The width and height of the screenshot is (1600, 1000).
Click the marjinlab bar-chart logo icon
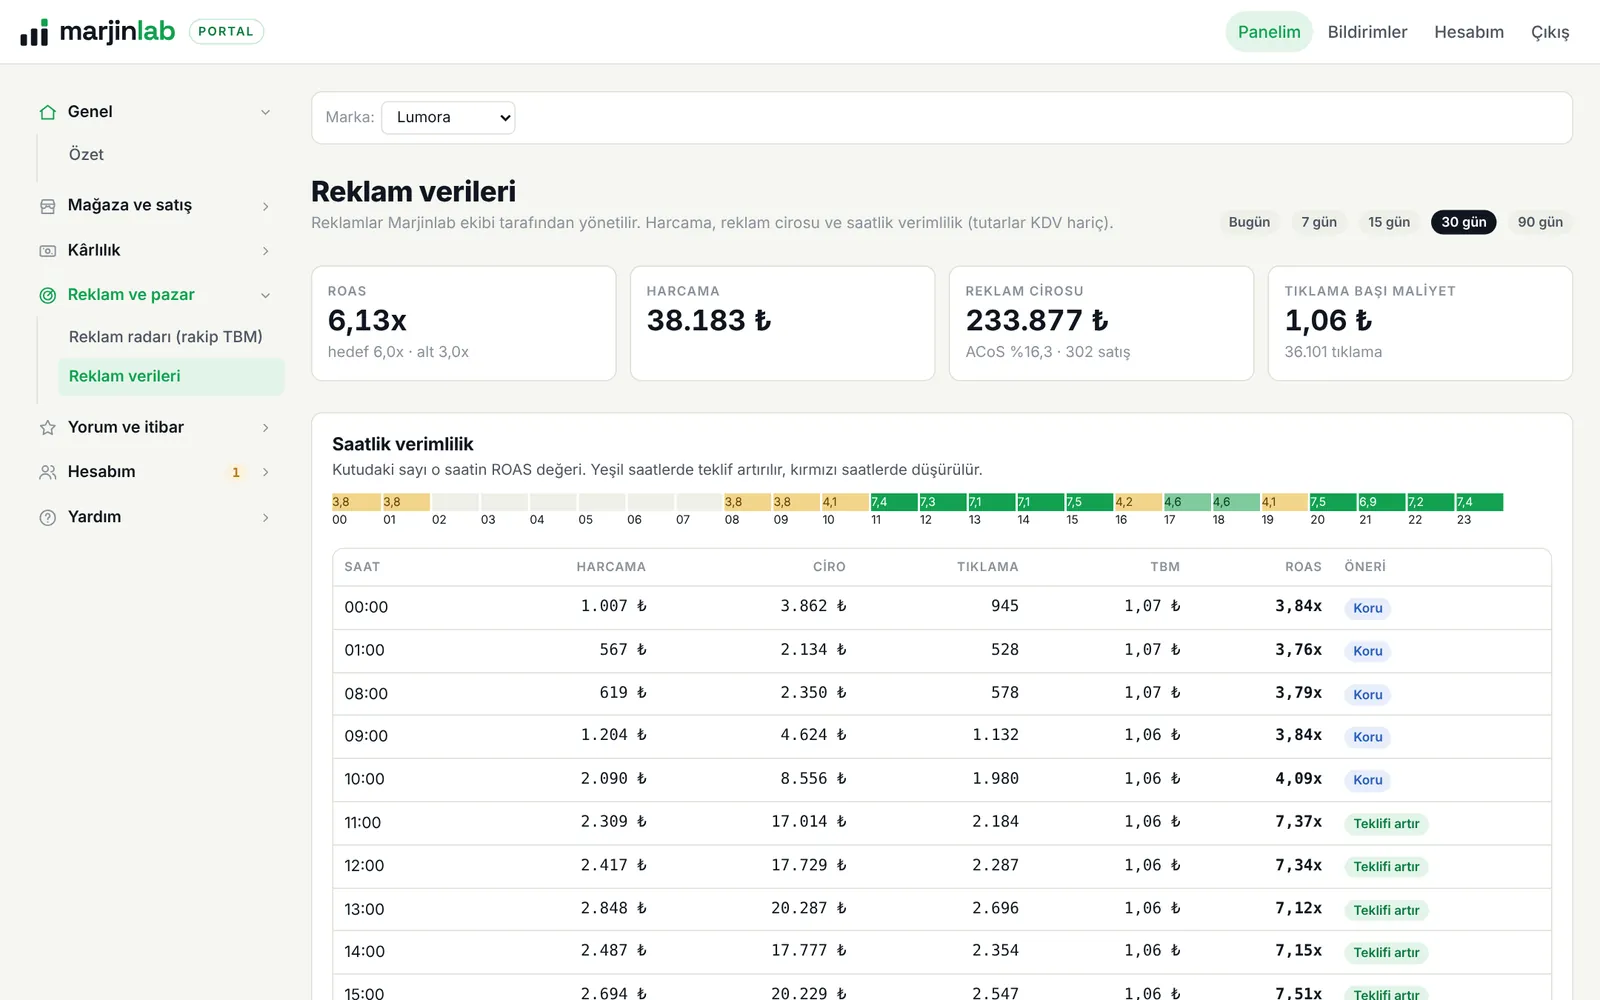click(34, 32)
